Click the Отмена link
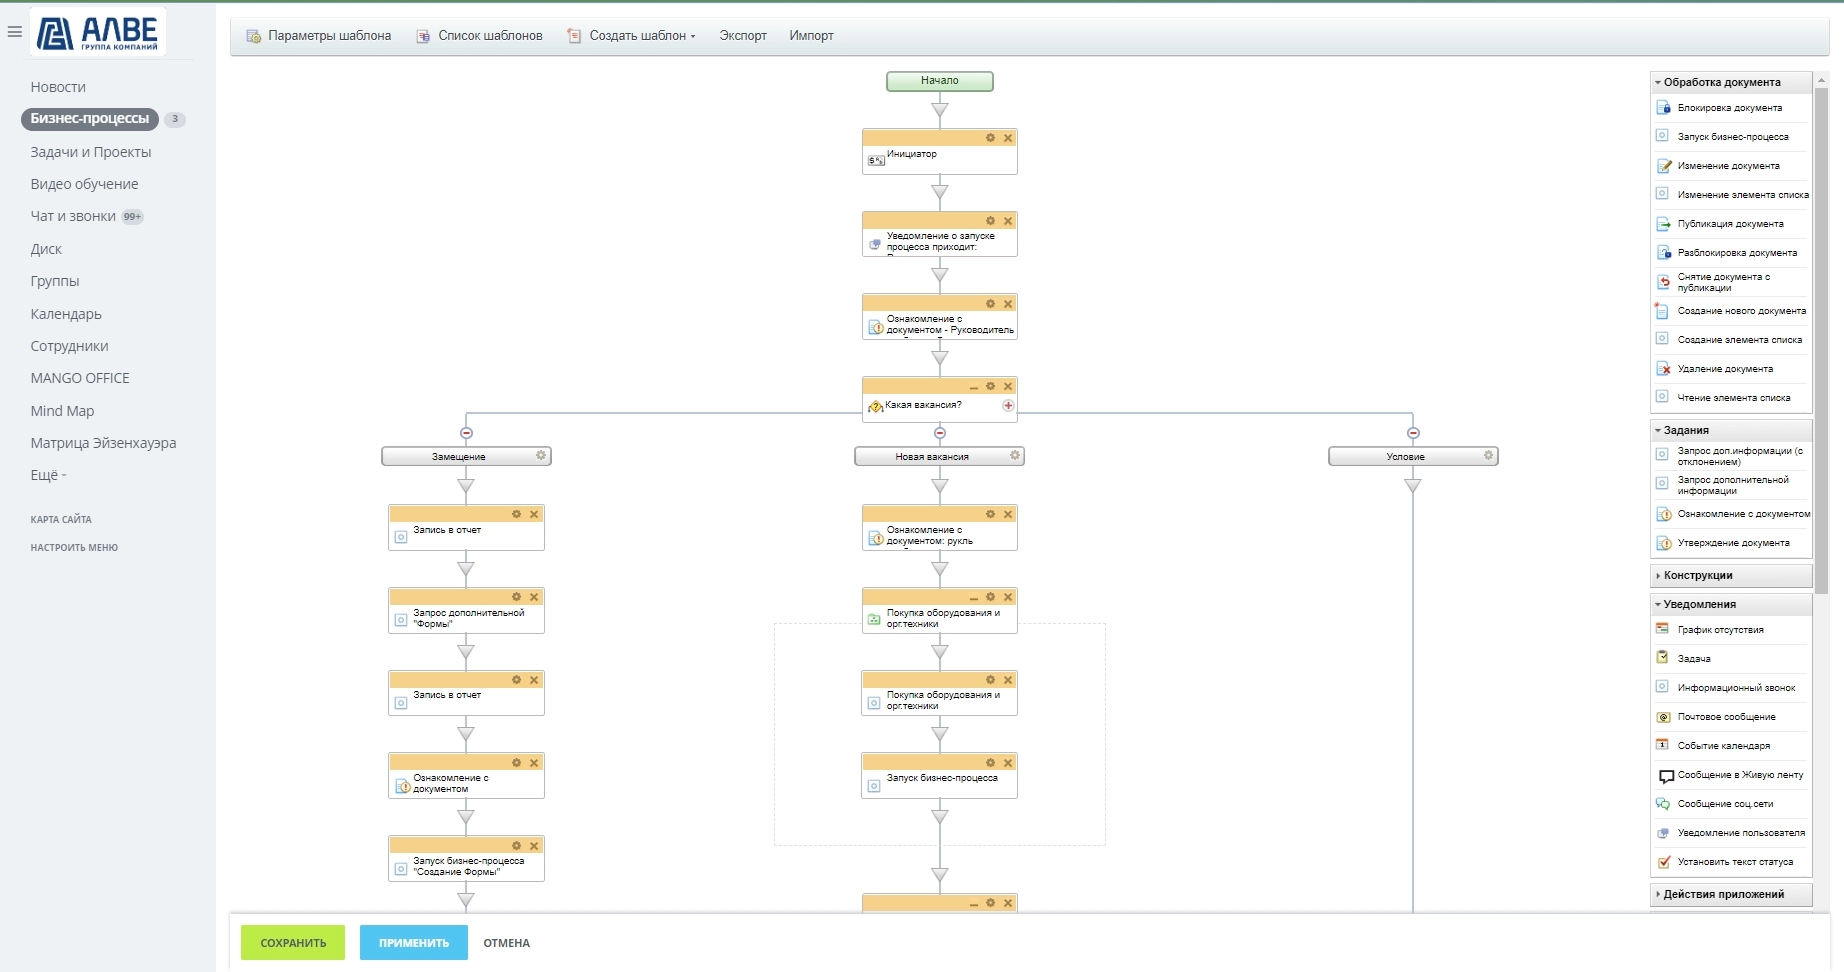The height and width of the screenshot is (972, 1844). pos(507,943)
